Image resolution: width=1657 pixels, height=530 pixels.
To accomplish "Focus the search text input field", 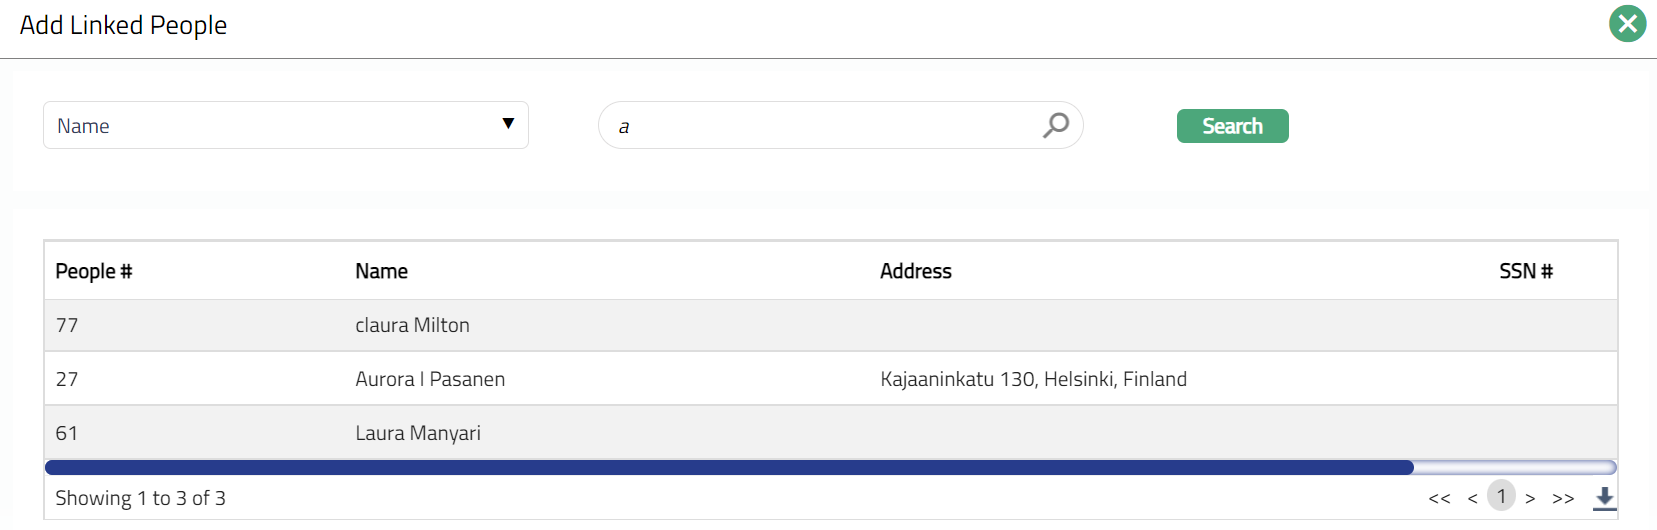I will click(820, 126).
